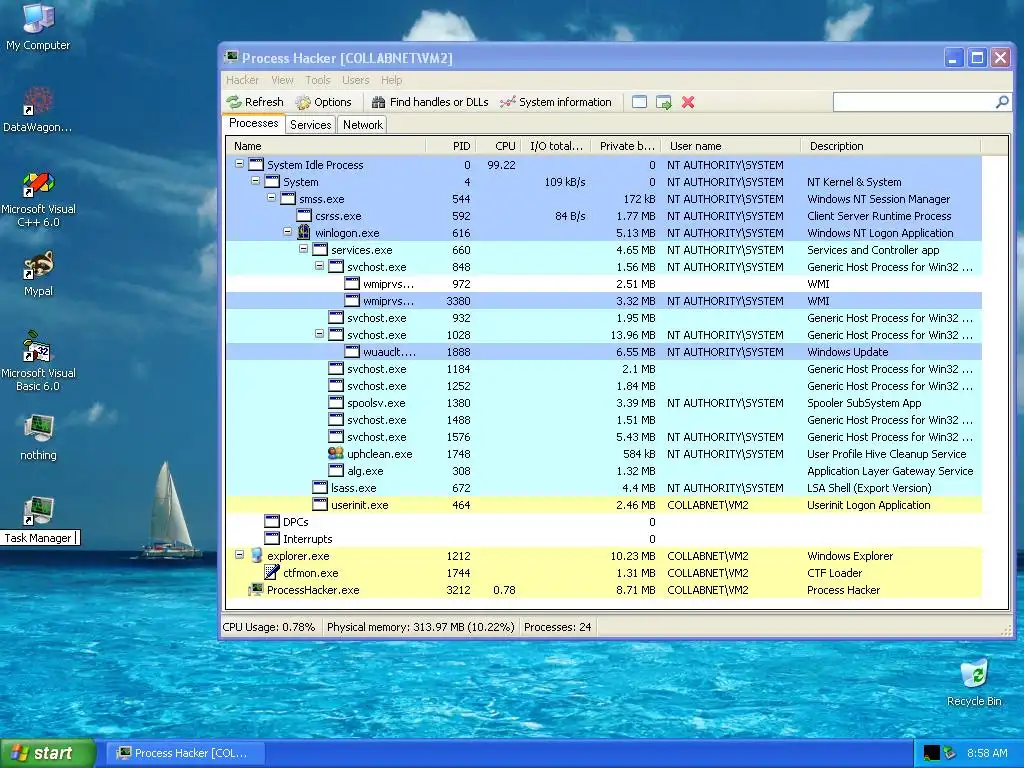Image resolution: width=1024 pixels, height=768 pixels.
Task: Open the Users menu
Action: [x=356, y=80]
